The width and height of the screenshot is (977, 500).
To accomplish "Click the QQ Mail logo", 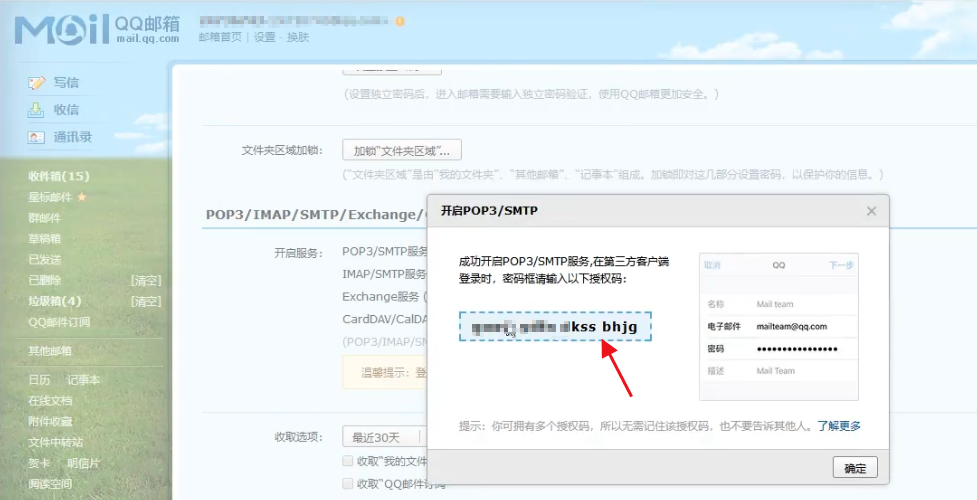I will pos(97,29).
